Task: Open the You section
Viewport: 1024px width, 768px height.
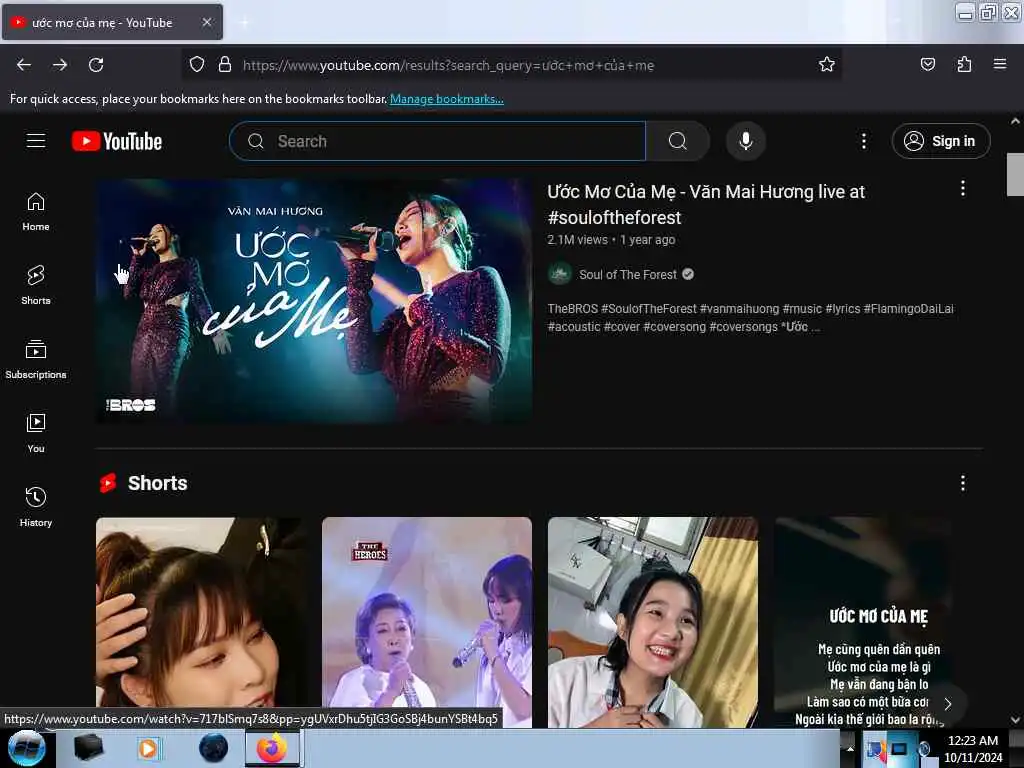Action: pos(36,434)
